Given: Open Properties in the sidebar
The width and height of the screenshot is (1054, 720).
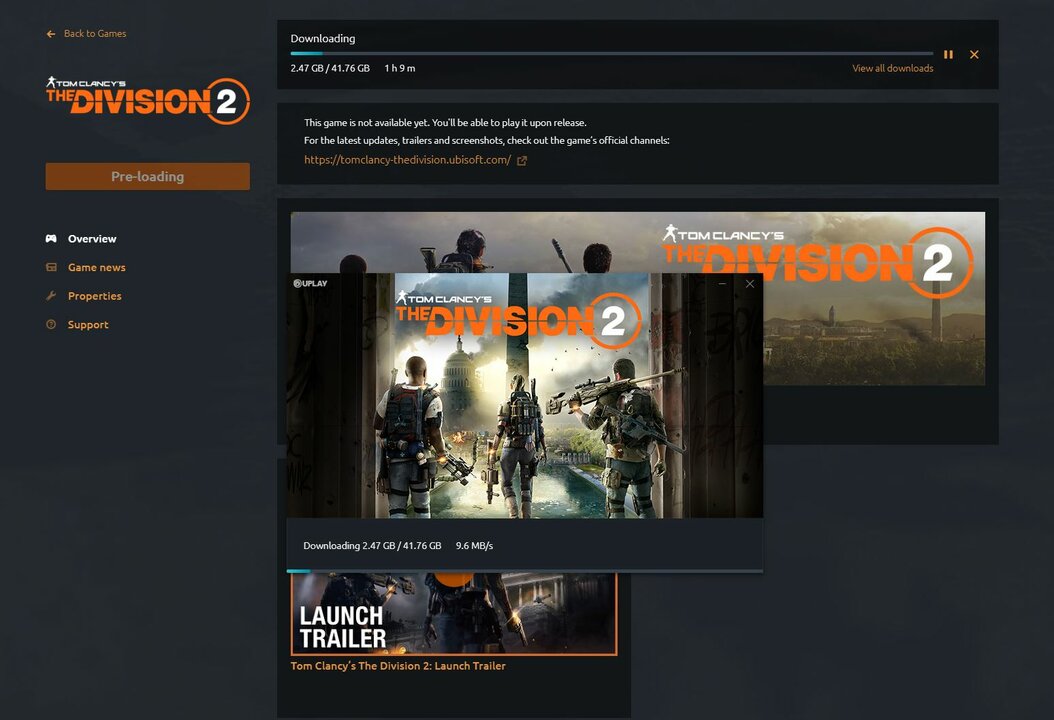Looking at the screenshot, I should 95,296.
